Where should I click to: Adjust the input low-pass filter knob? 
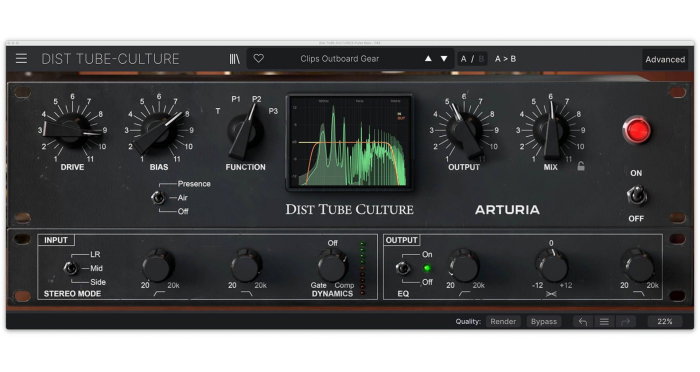click(246, 266)
